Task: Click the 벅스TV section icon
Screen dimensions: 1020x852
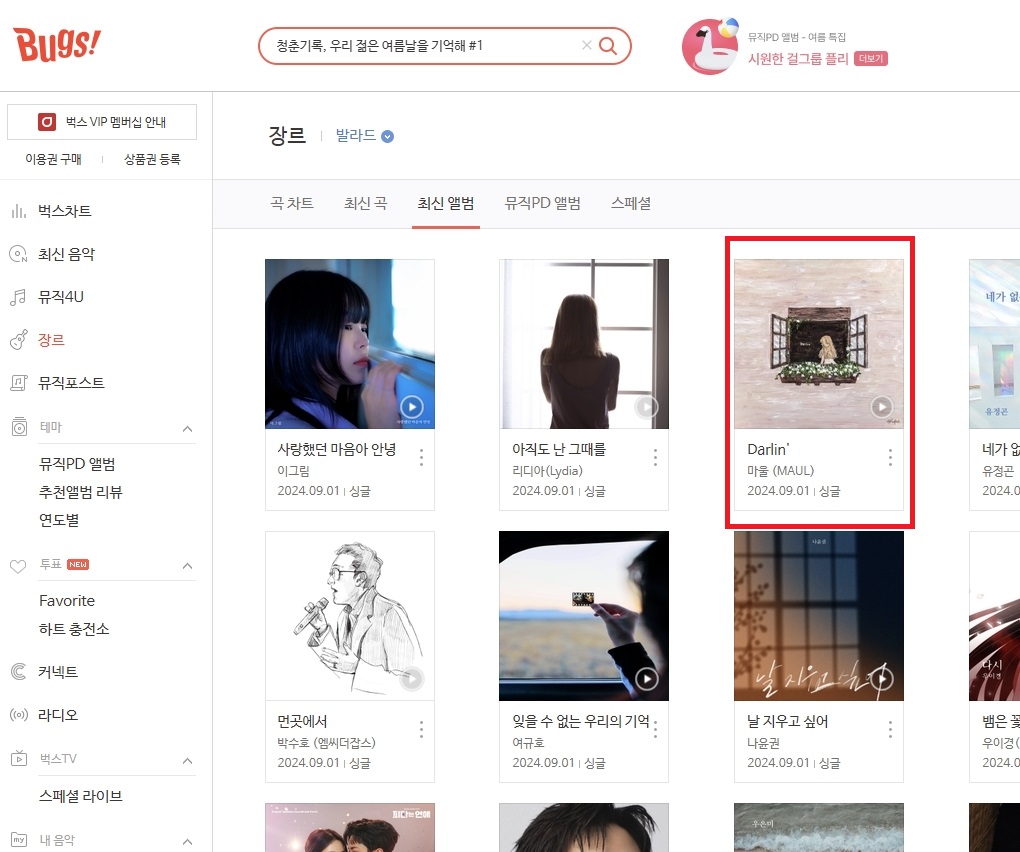Action: (19, 758)
